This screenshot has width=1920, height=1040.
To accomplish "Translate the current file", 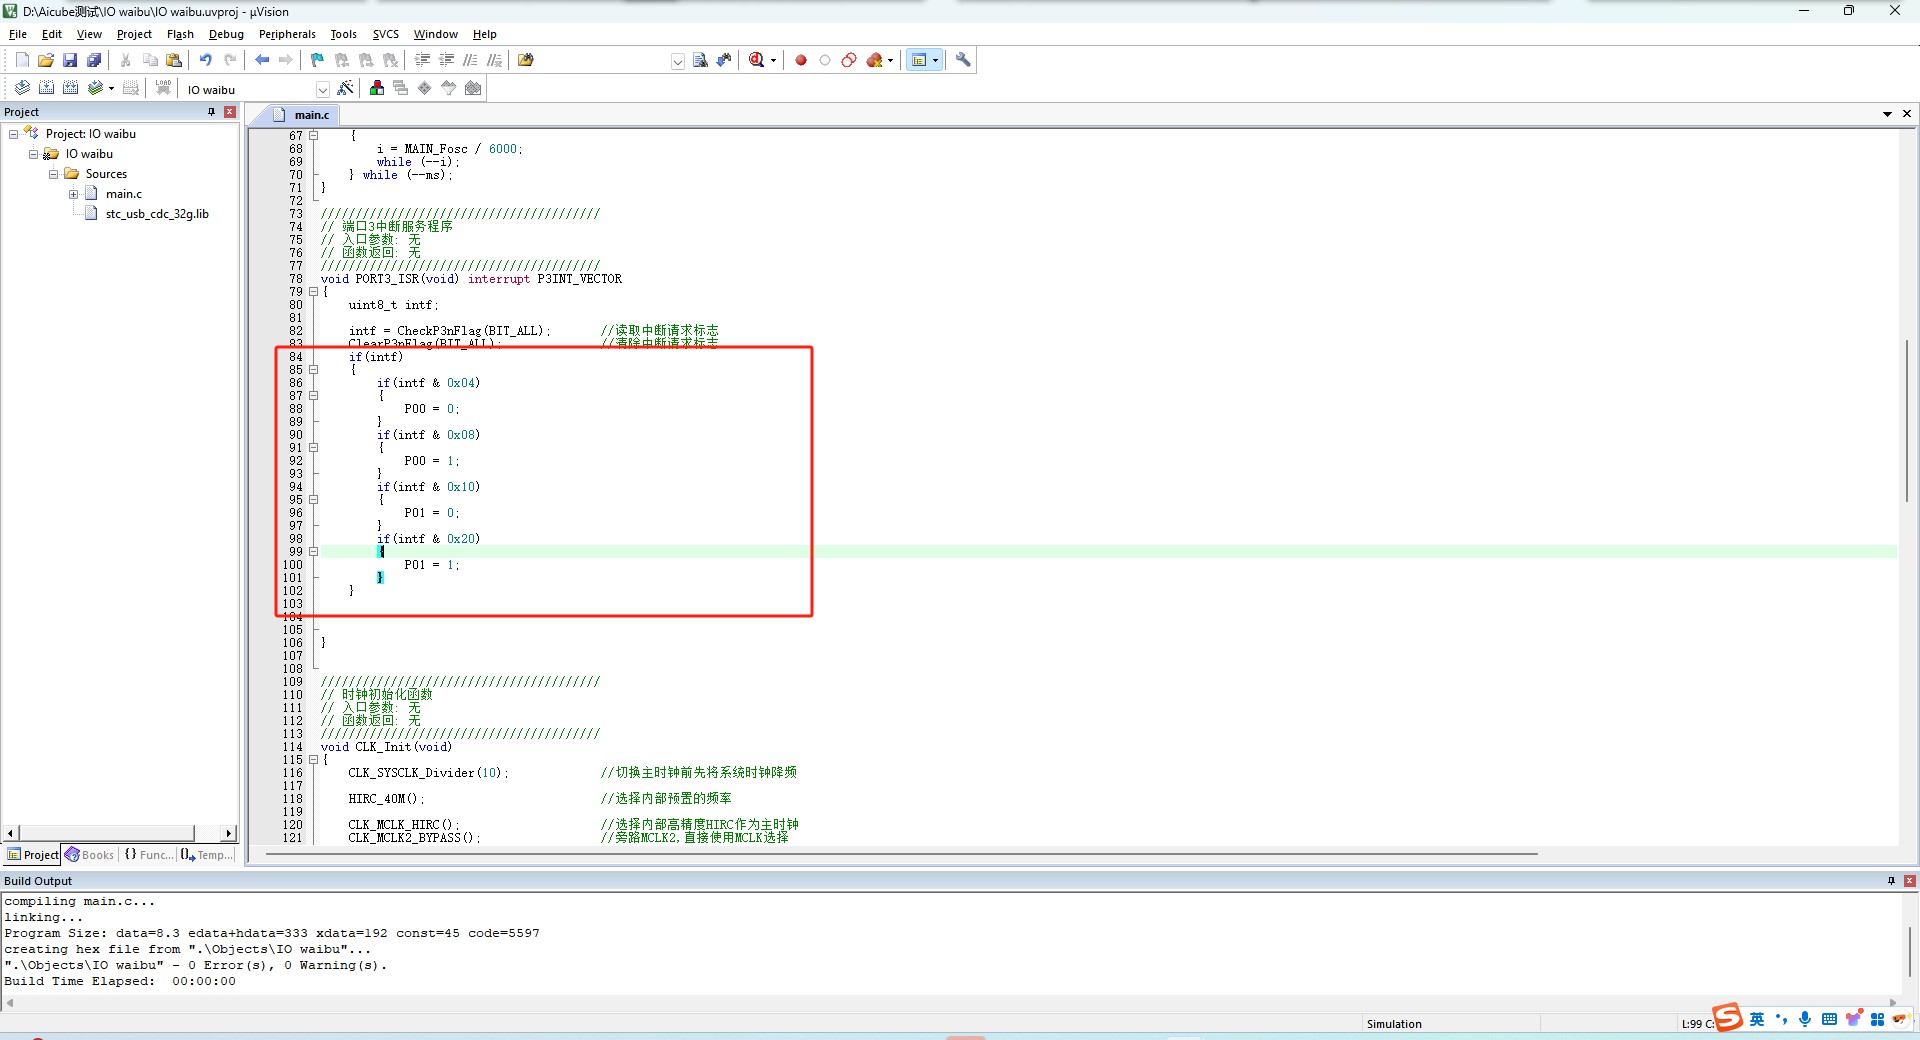I will (x=22, y=88).
